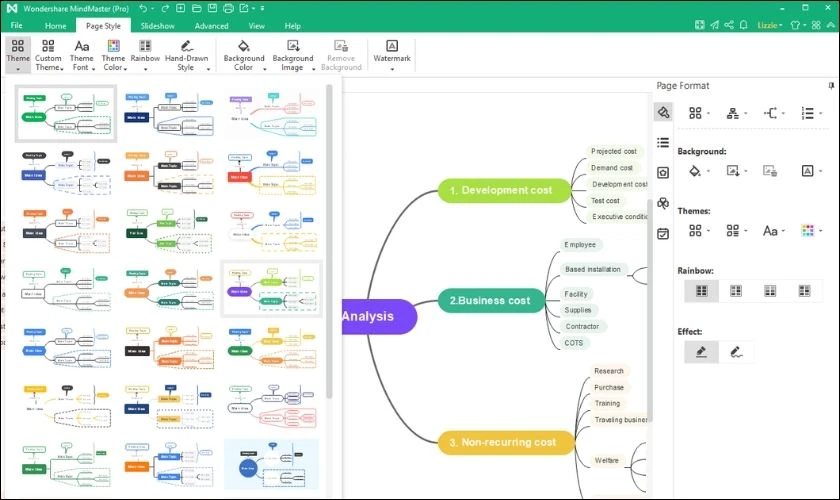Image resolution: width=840 pixels, height=500 pixels.
Task: Open watermark dropdown in Background section
Action: [x=812, y=171]
